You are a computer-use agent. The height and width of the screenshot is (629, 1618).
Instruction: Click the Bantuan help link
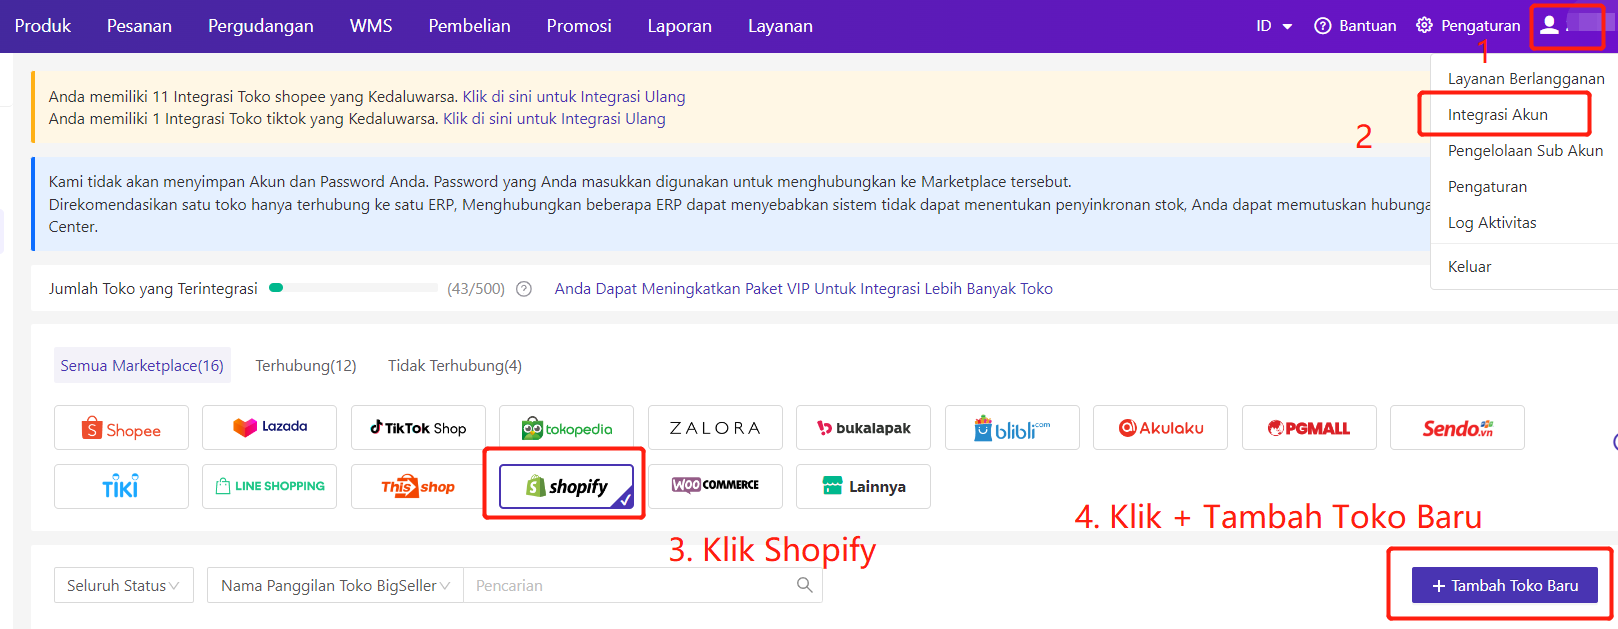1355,26
